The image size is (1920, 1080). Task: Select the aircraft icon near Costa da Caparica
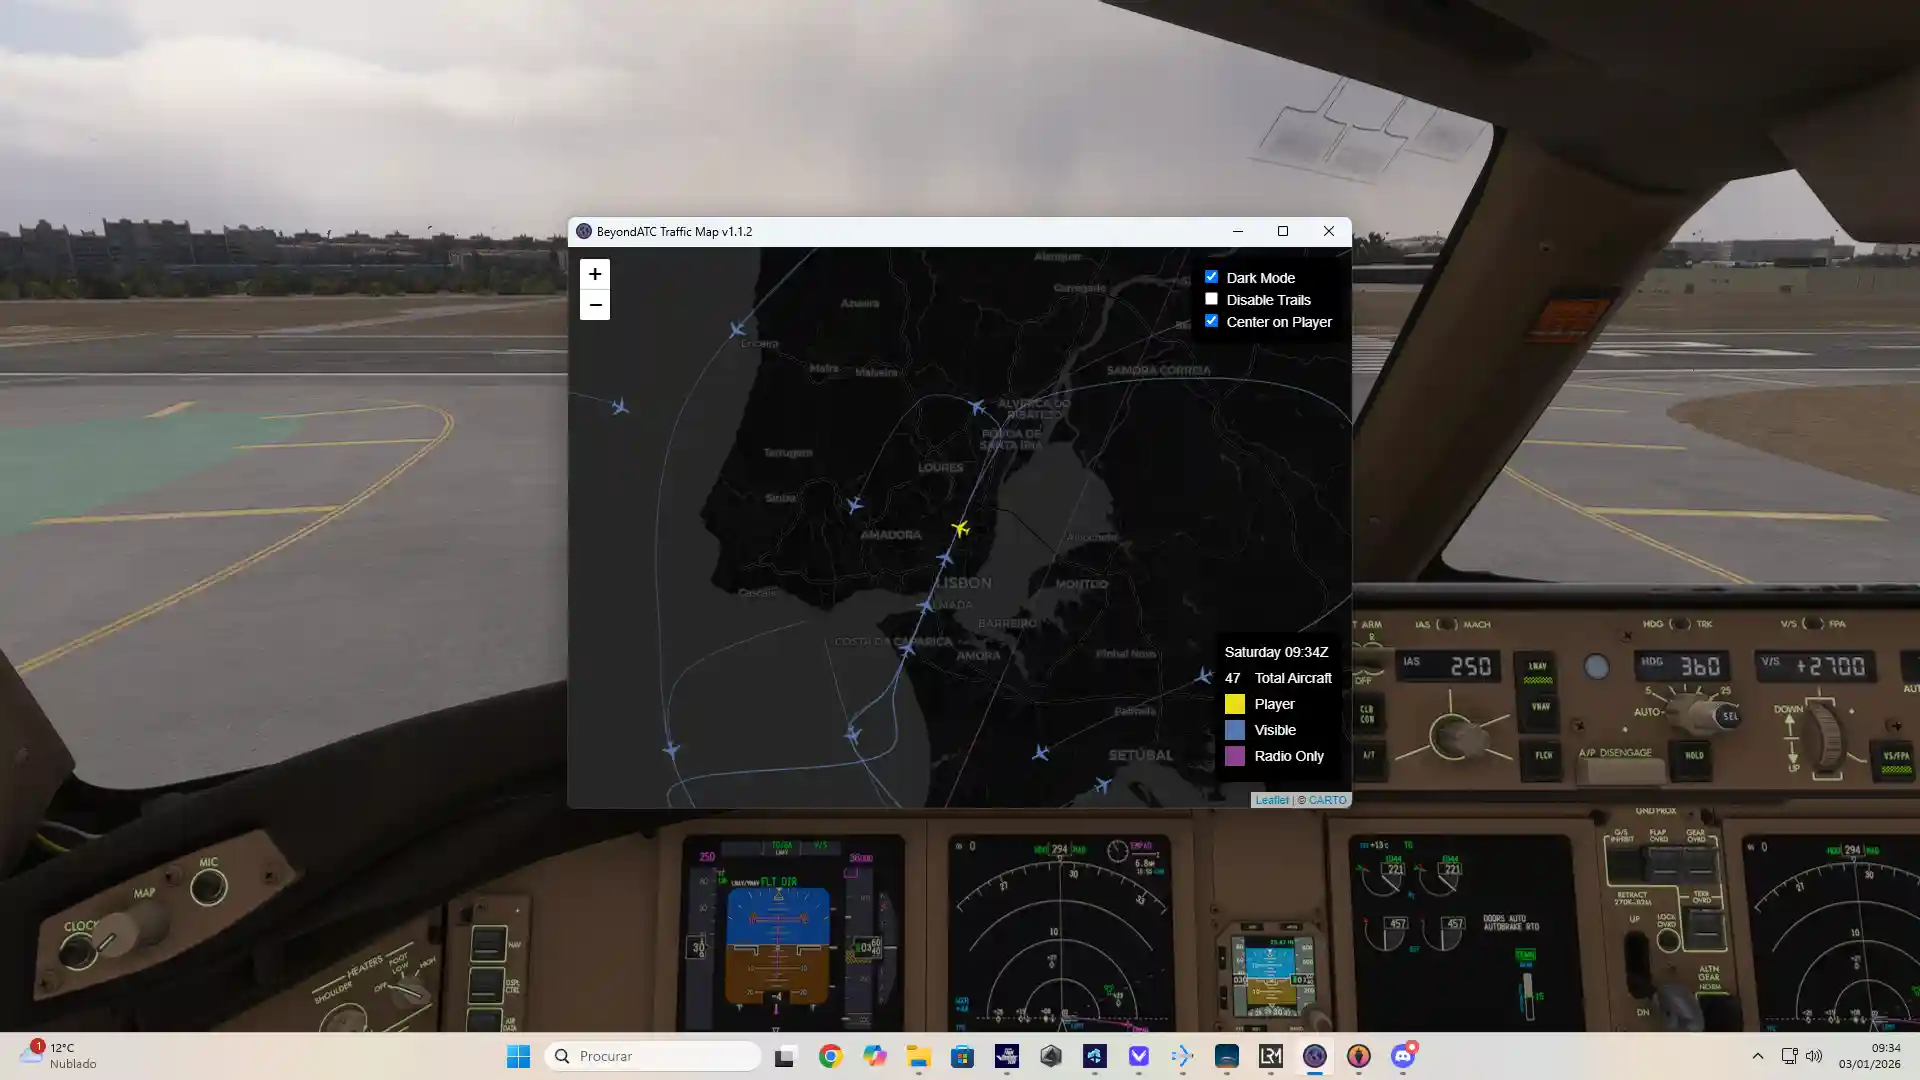[x=906, y=649]
